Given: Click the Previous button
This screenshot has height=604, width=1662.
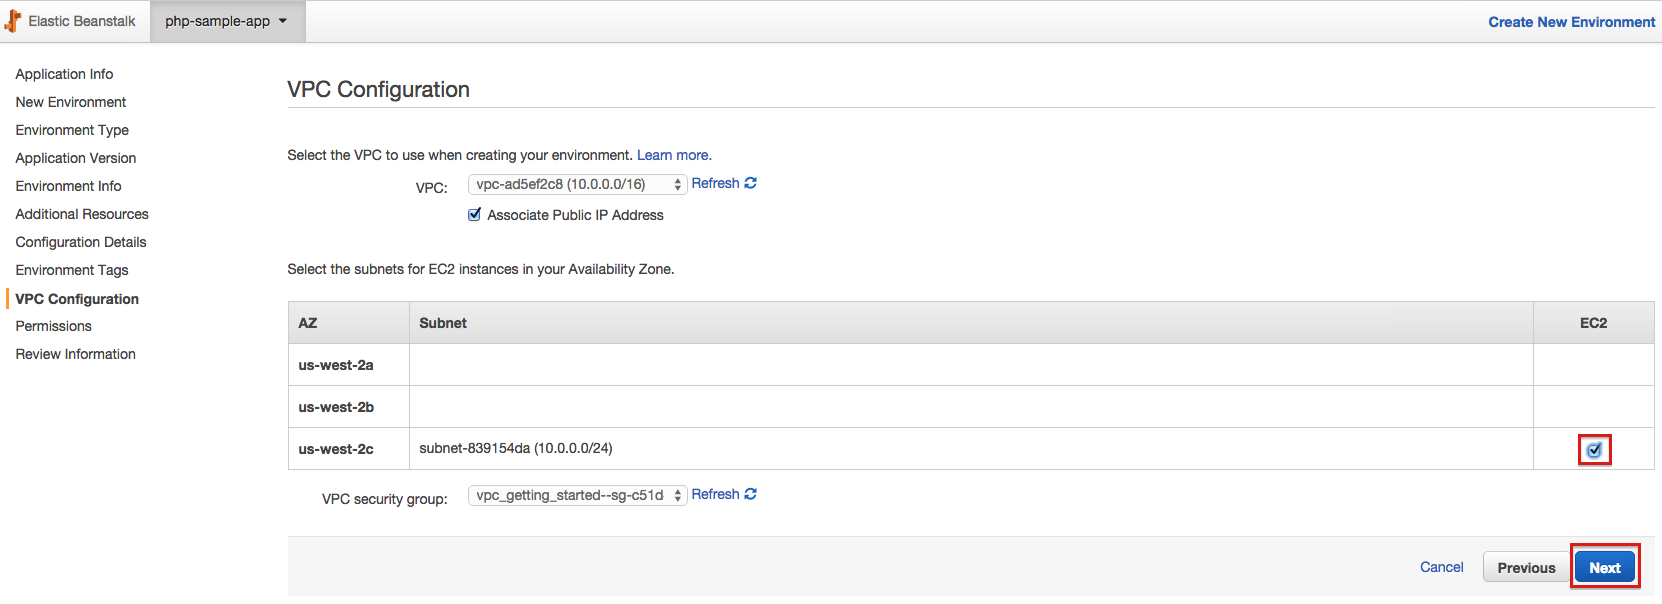Looking at the screenshot, I should [1526, 568].
